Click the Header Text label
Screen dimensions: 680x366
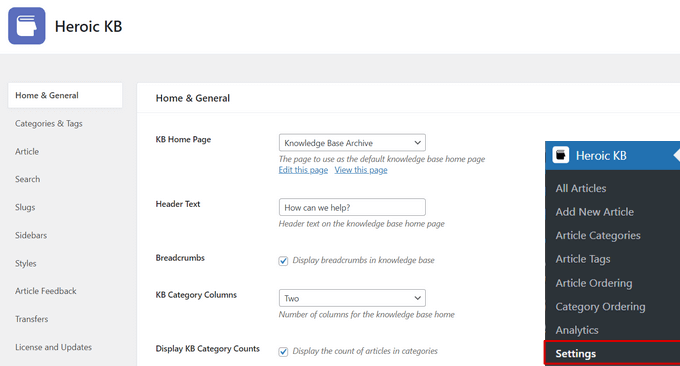click(178, 204)
